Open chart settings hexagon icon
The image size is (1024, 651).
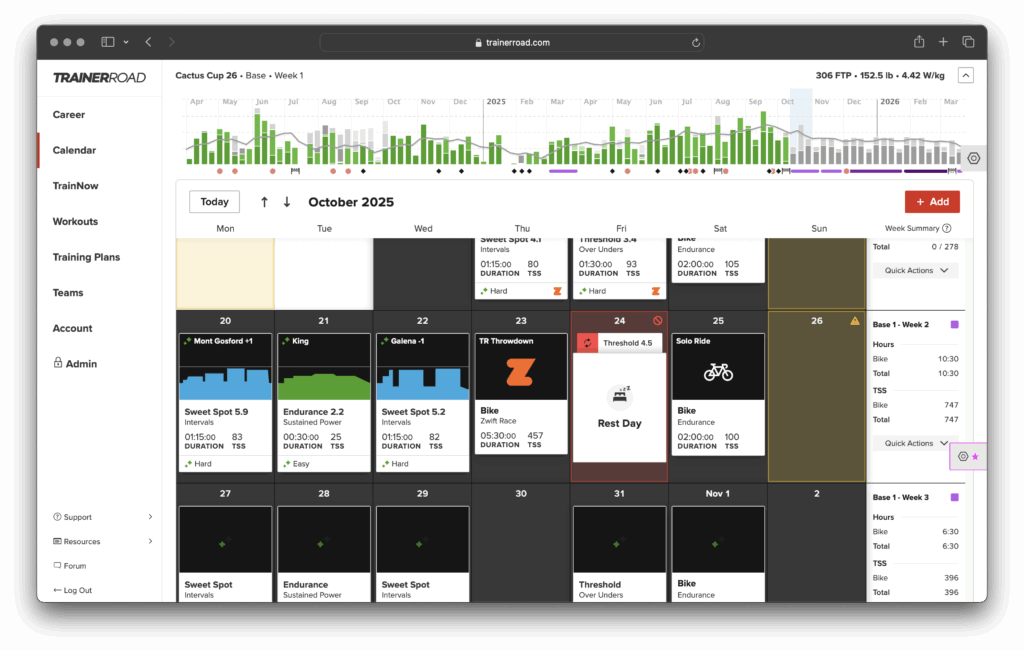(x=973, y=158)
